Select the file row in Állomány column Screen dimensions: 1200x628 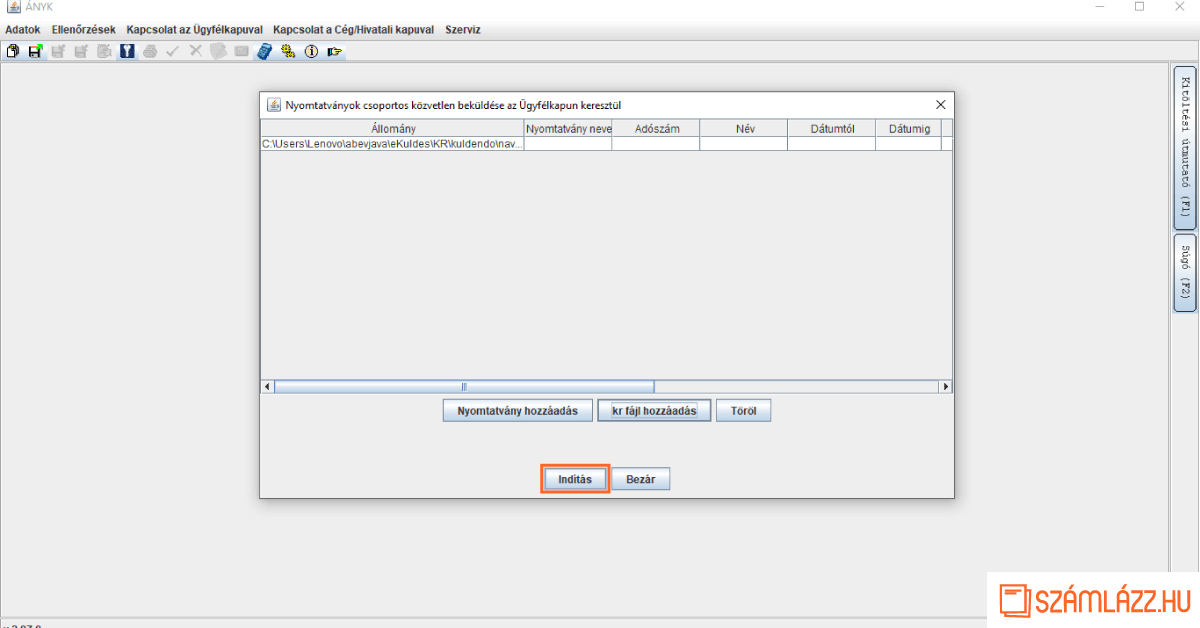point(392,144)
